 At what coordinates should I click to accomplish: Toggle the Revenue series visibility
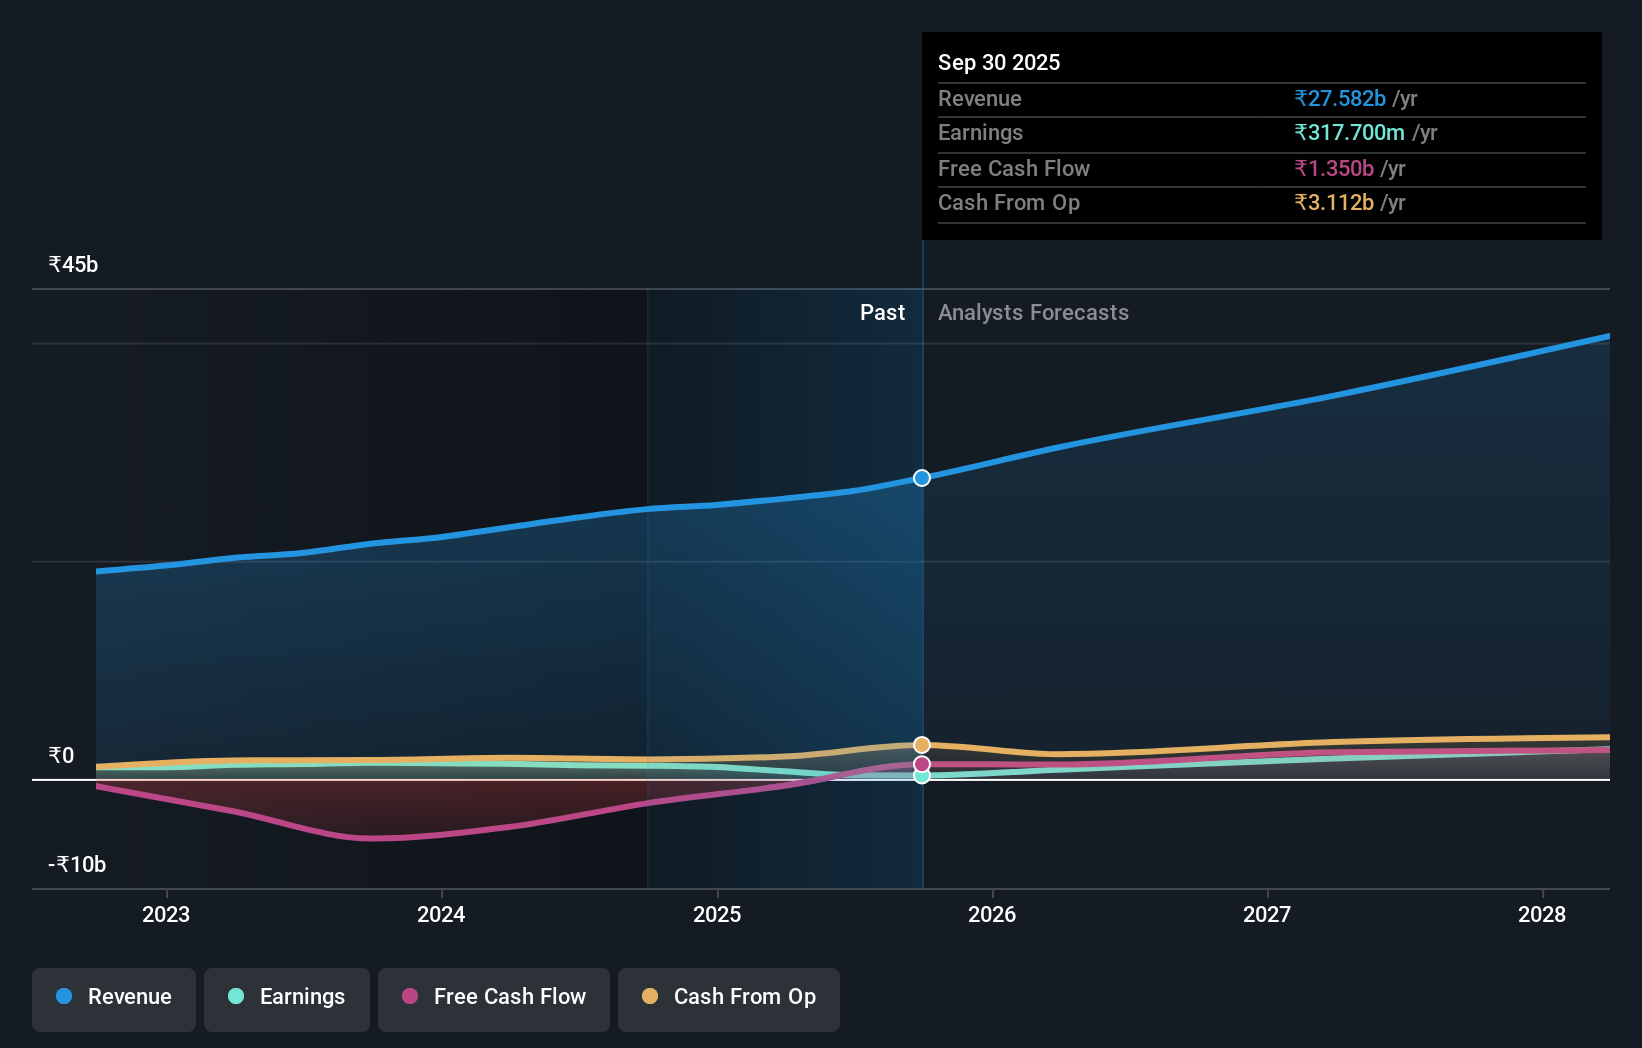click(113, 996)
